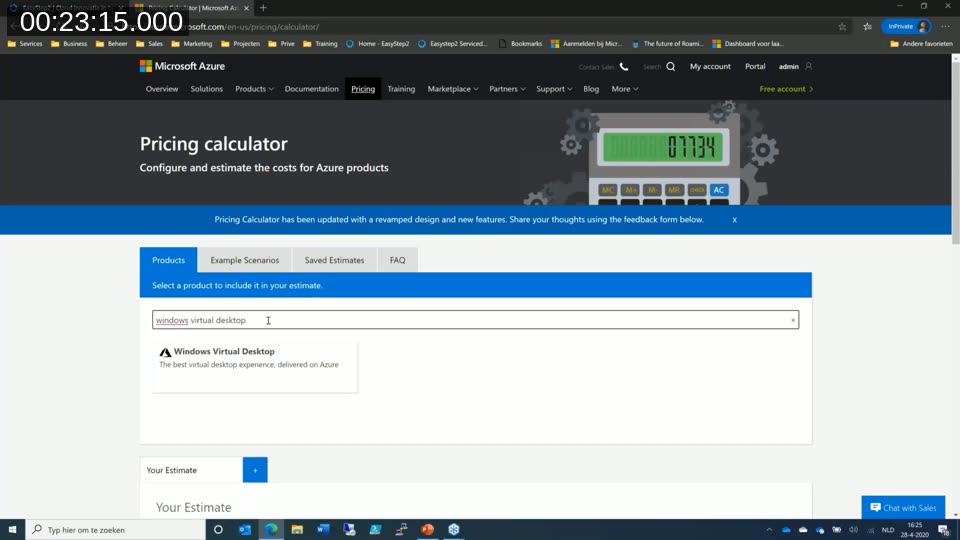The height and width of the screenshot is (540, 960).
Task: Open the site search magnifier icon
Action: (x=671, y=67)
